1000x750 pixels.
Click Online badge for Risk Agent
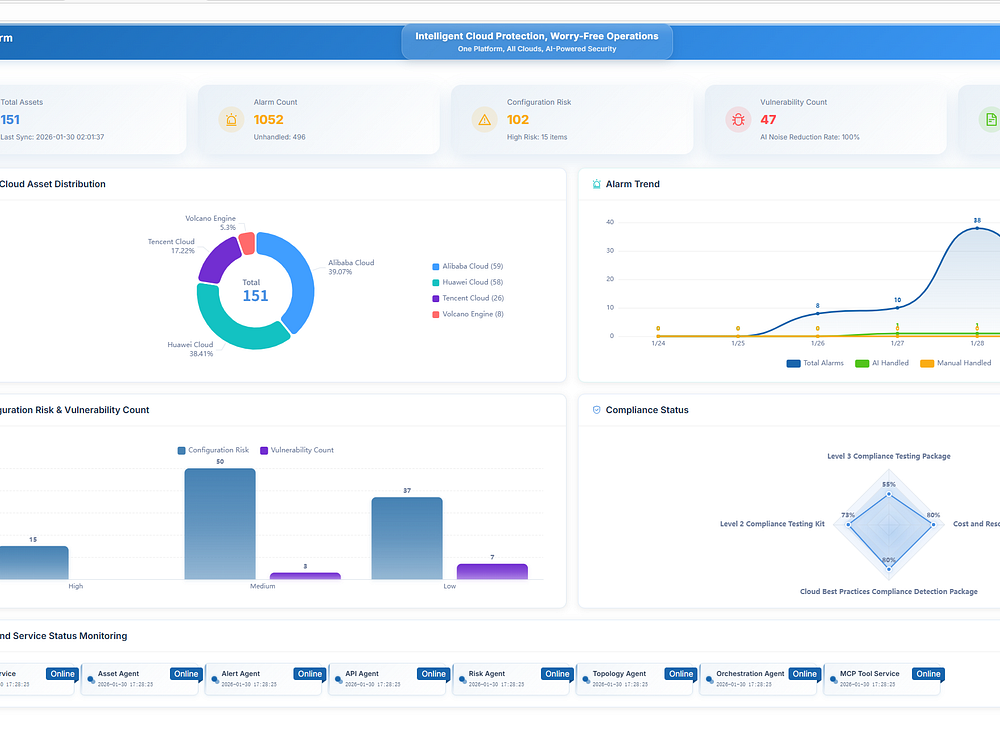click(557, 674)
